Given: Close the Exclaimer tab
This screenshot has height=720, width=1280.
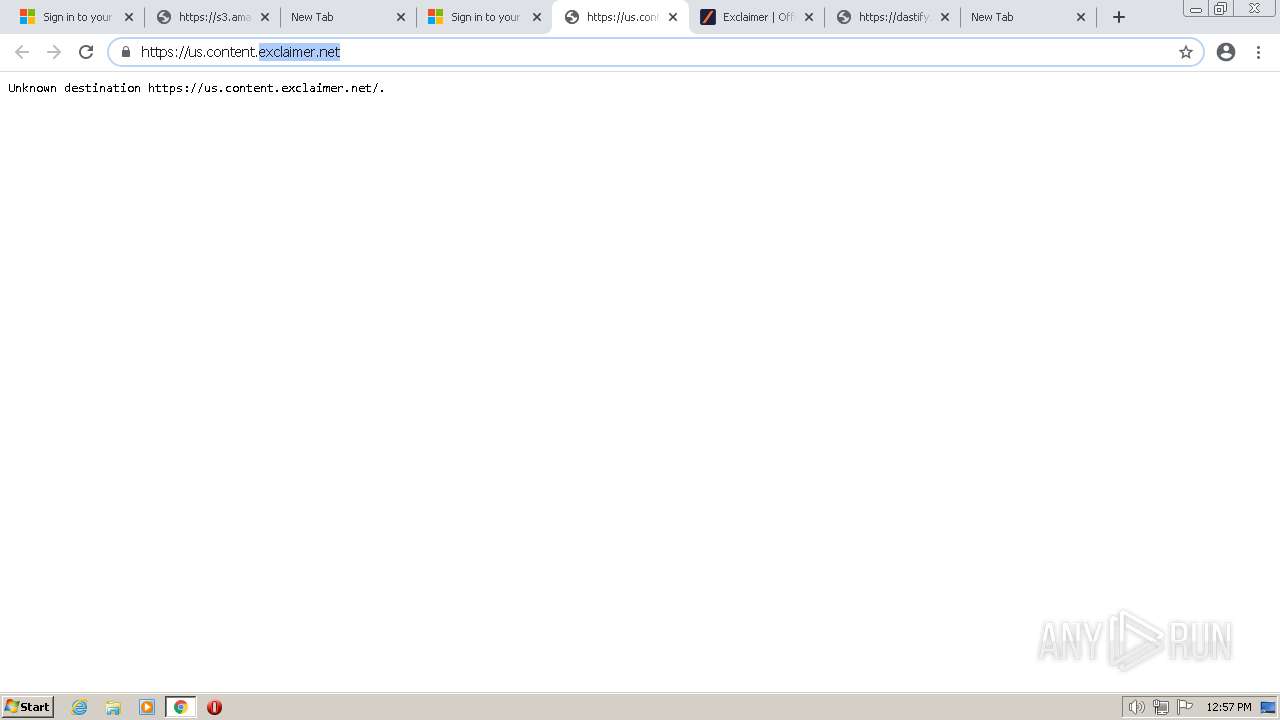Looking at the screenshot, I should pos(809,17).
